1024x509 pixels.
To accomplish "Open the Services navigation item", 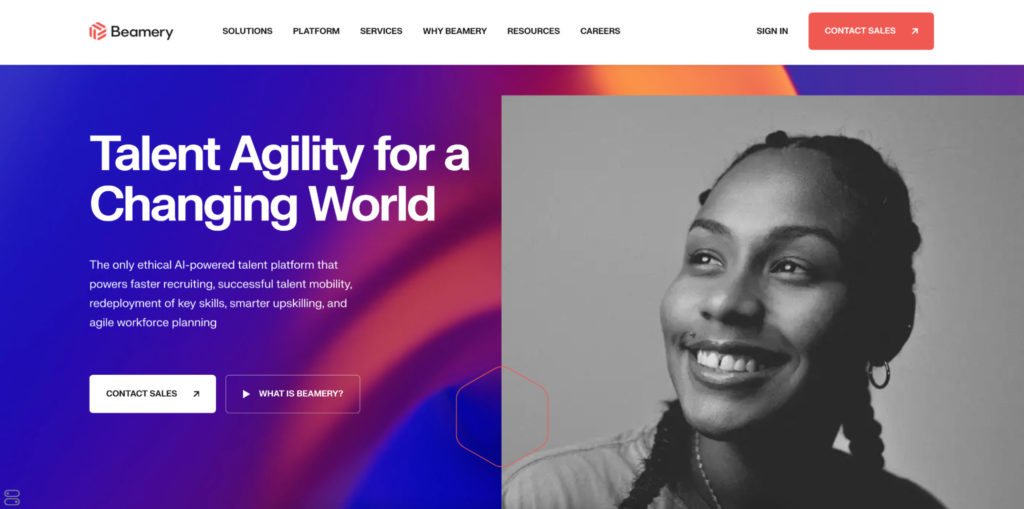I will pyautogui.click(x=381, y=31).
